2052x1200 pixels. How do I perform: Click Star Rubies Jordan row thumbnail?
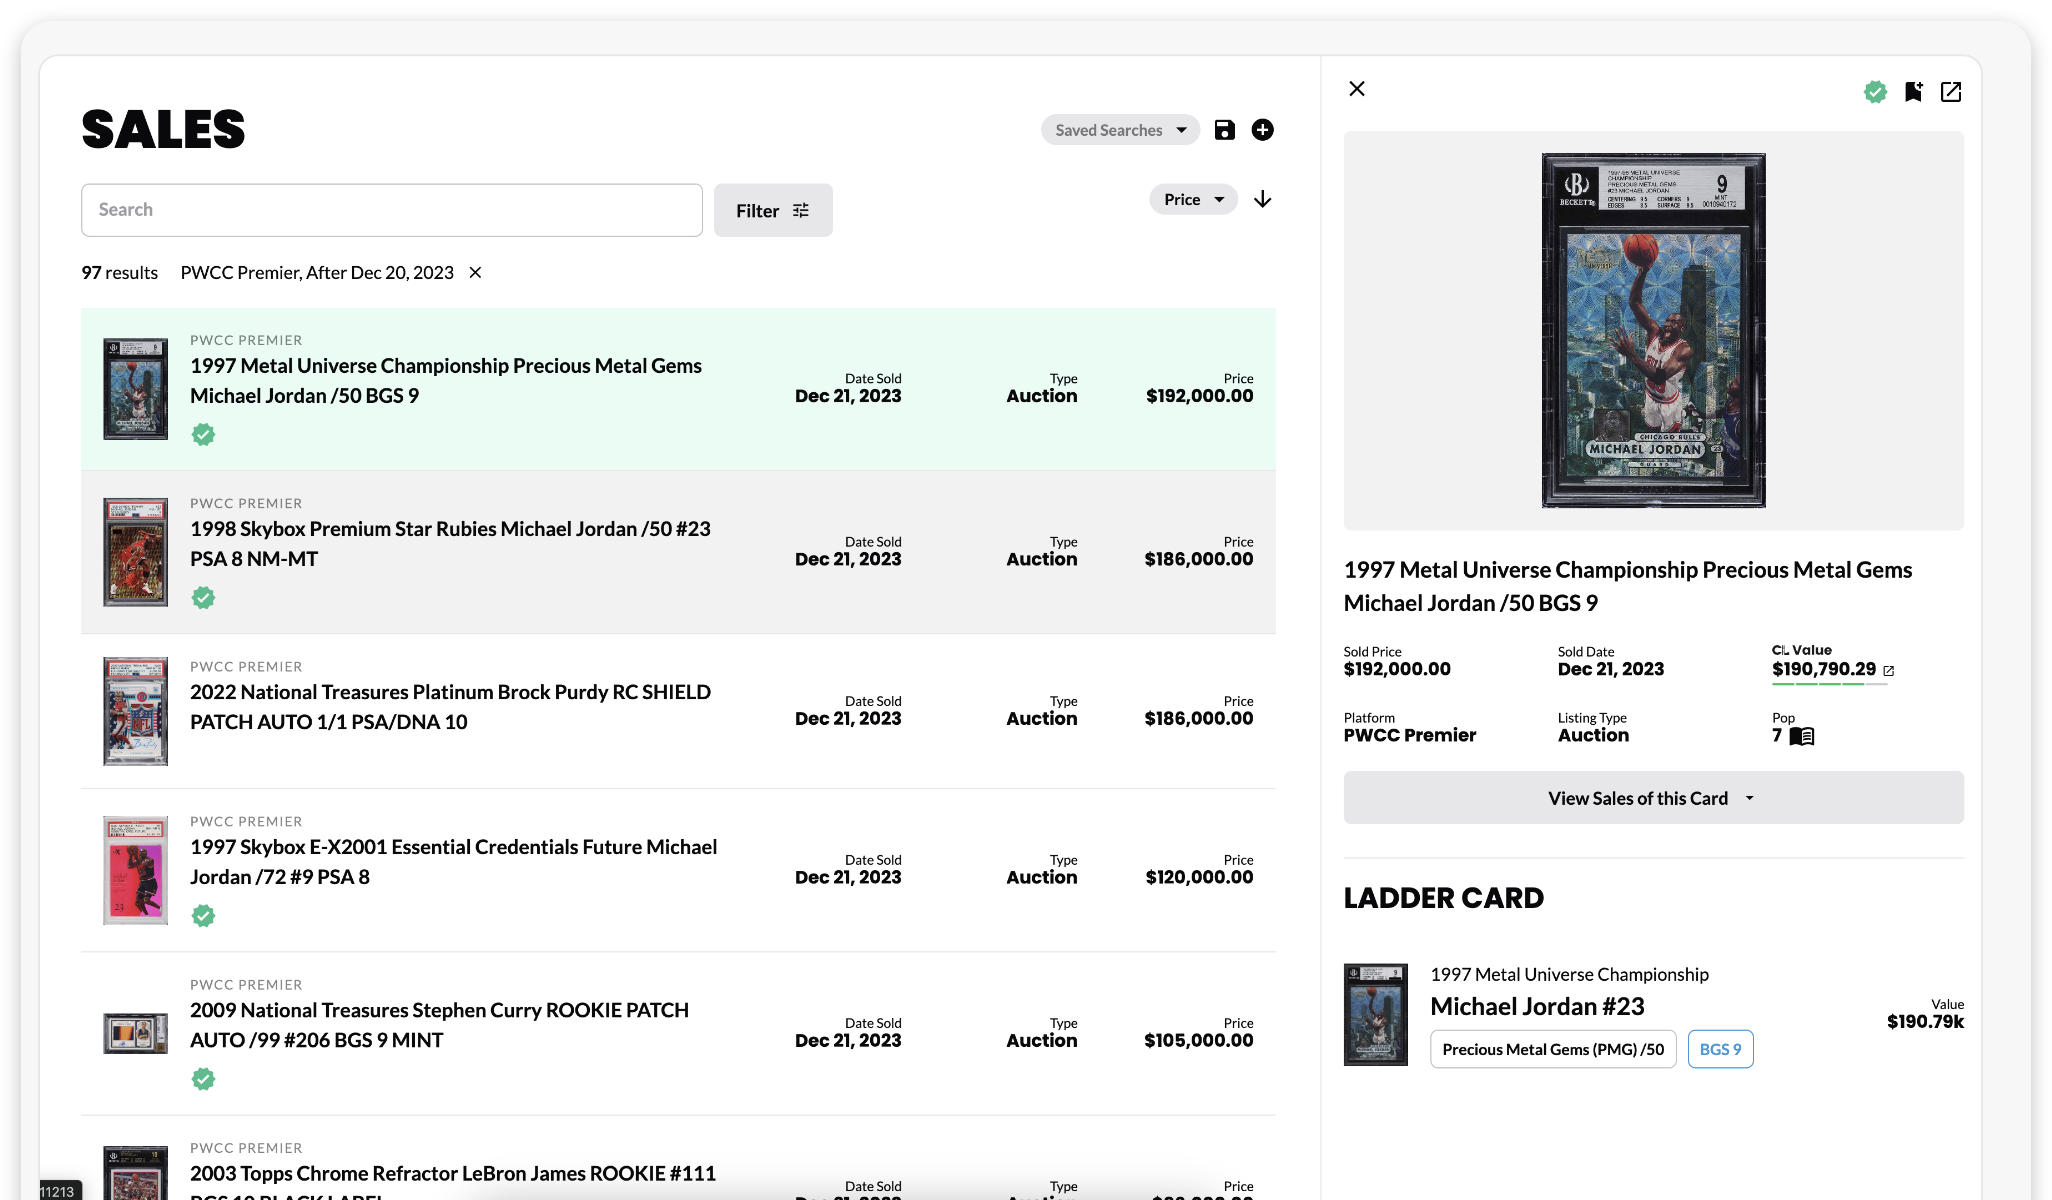click(135, 552)
